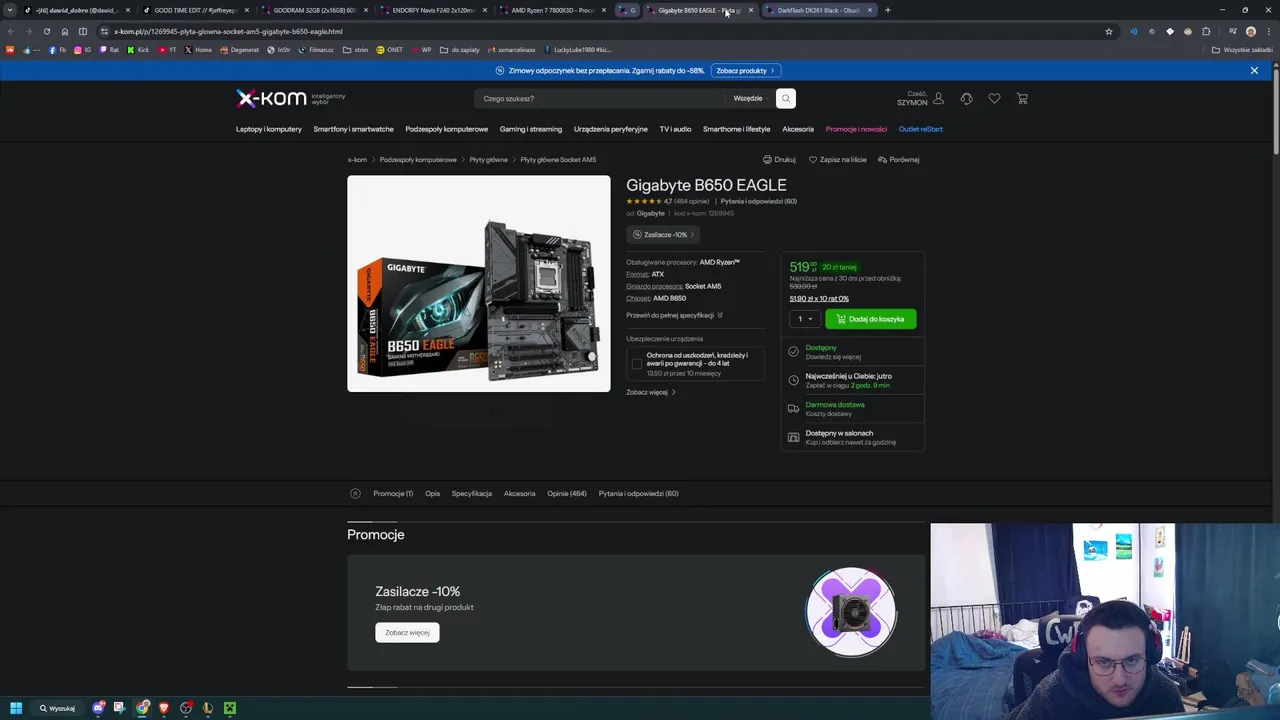Open the Wszędzie search category dropdown
The image size is (1280, 720).
pyautogui.click(x=751, y=98)
